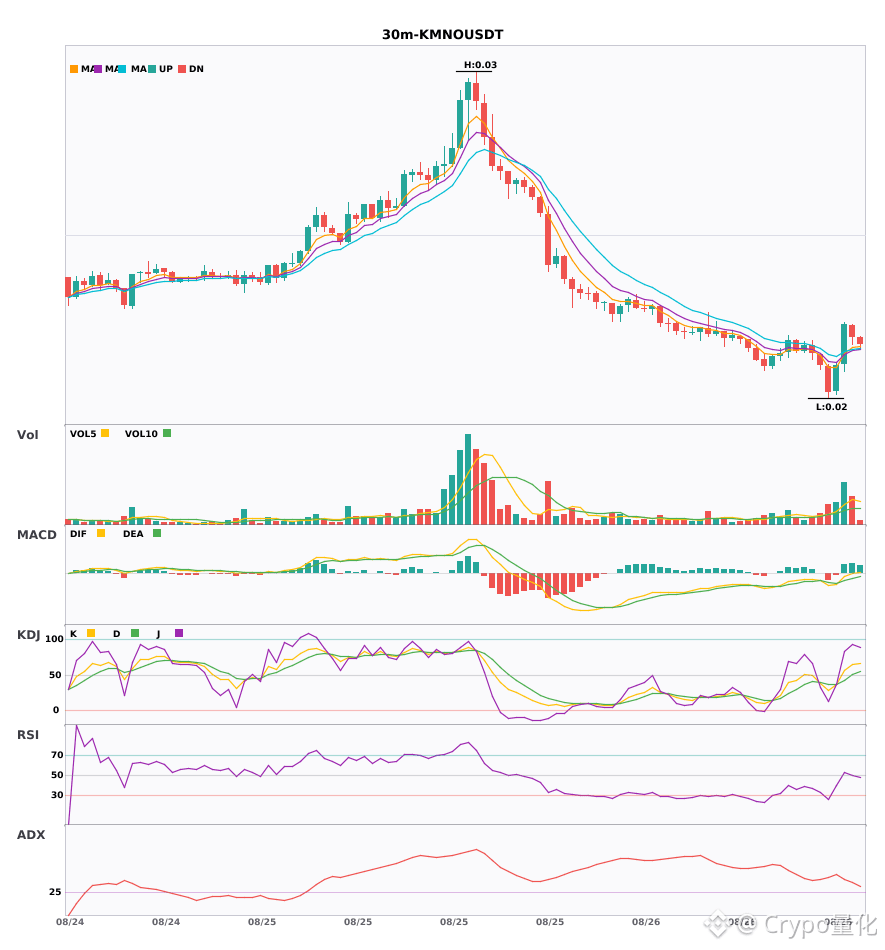Click the VOL10 legend text

141,434
